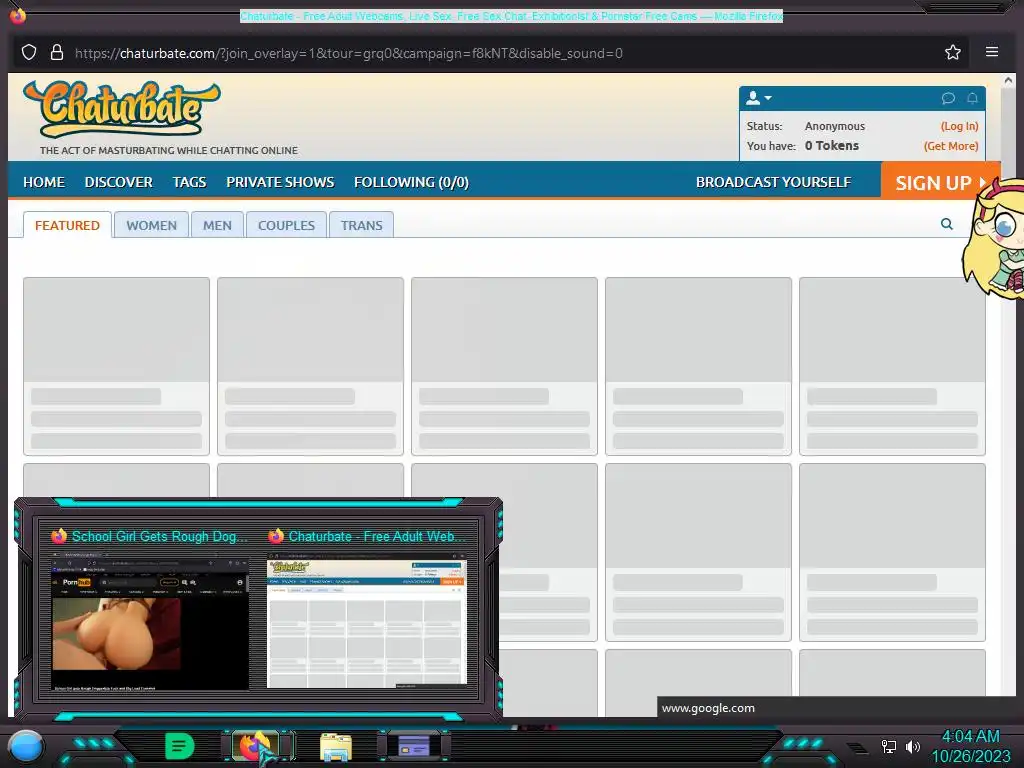Click the Firefox taskbar icon
The image size is (1024, 768).
[x=257, y=746]
